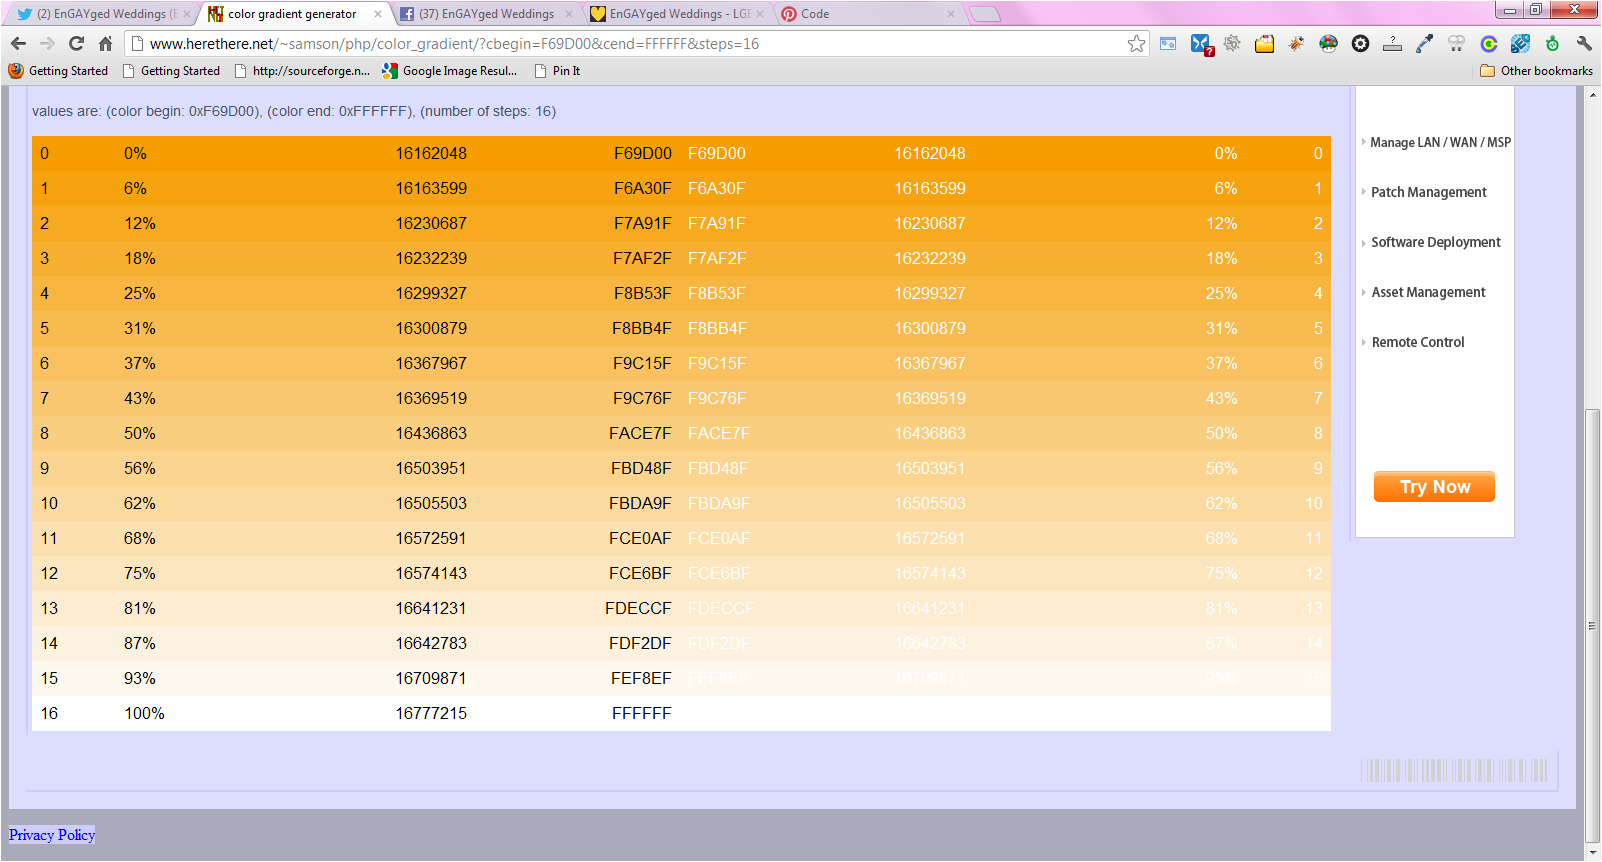
Task: Click the green mushroom extension icon
Action: 1328,43
